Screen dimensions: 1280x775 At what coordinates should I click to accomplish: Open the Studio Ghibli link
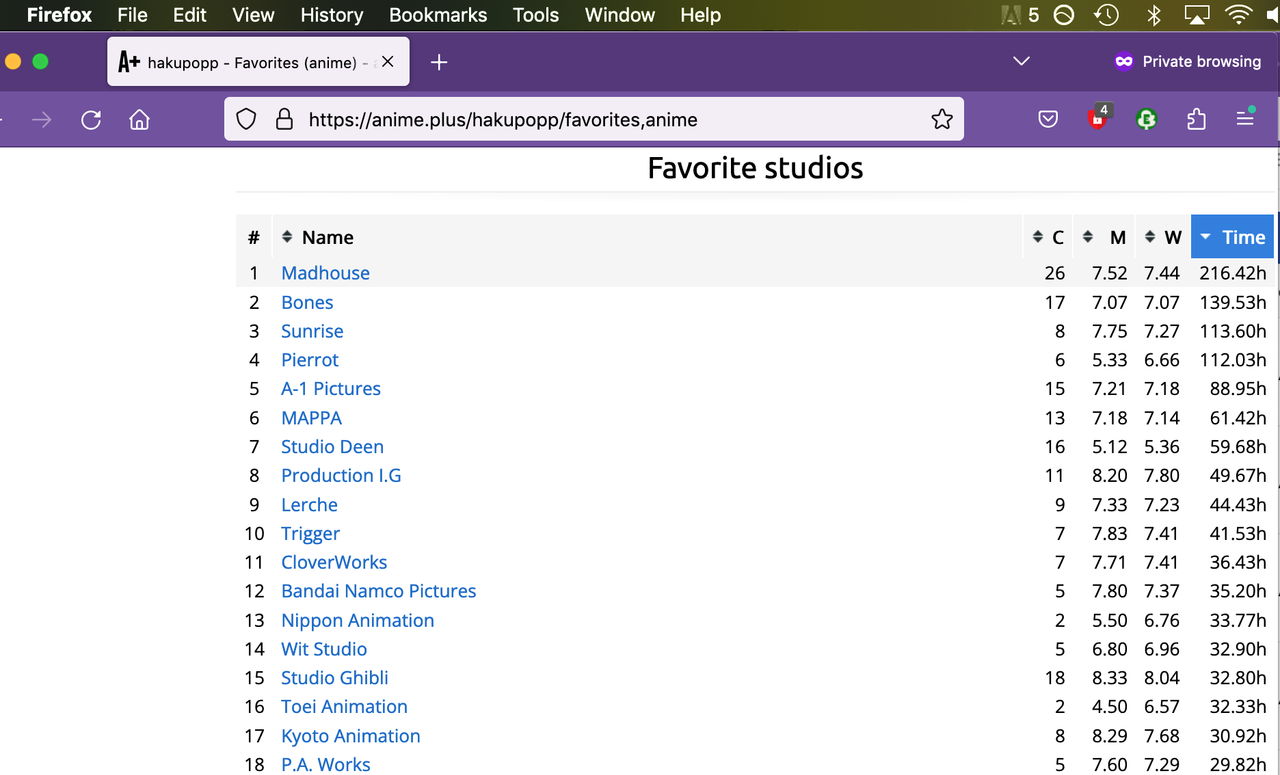(334, 678)
